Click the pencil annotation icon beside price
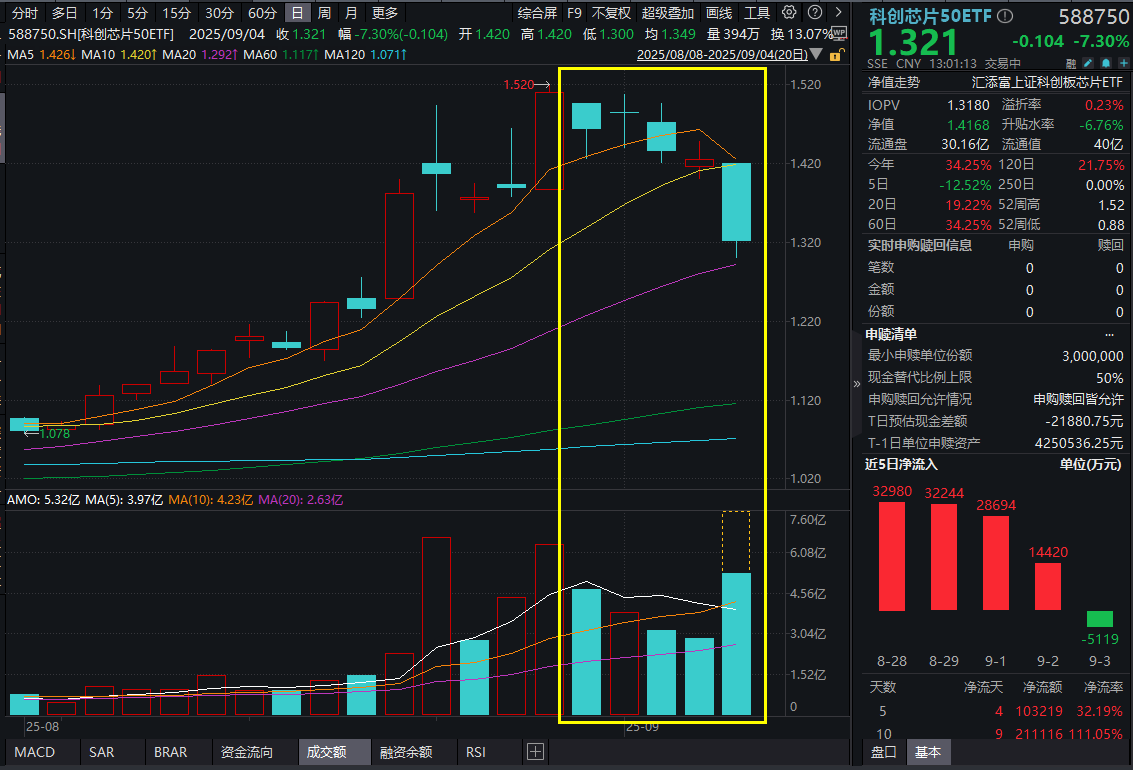This screenshot has height=770, width=1133. [1089, 62]
